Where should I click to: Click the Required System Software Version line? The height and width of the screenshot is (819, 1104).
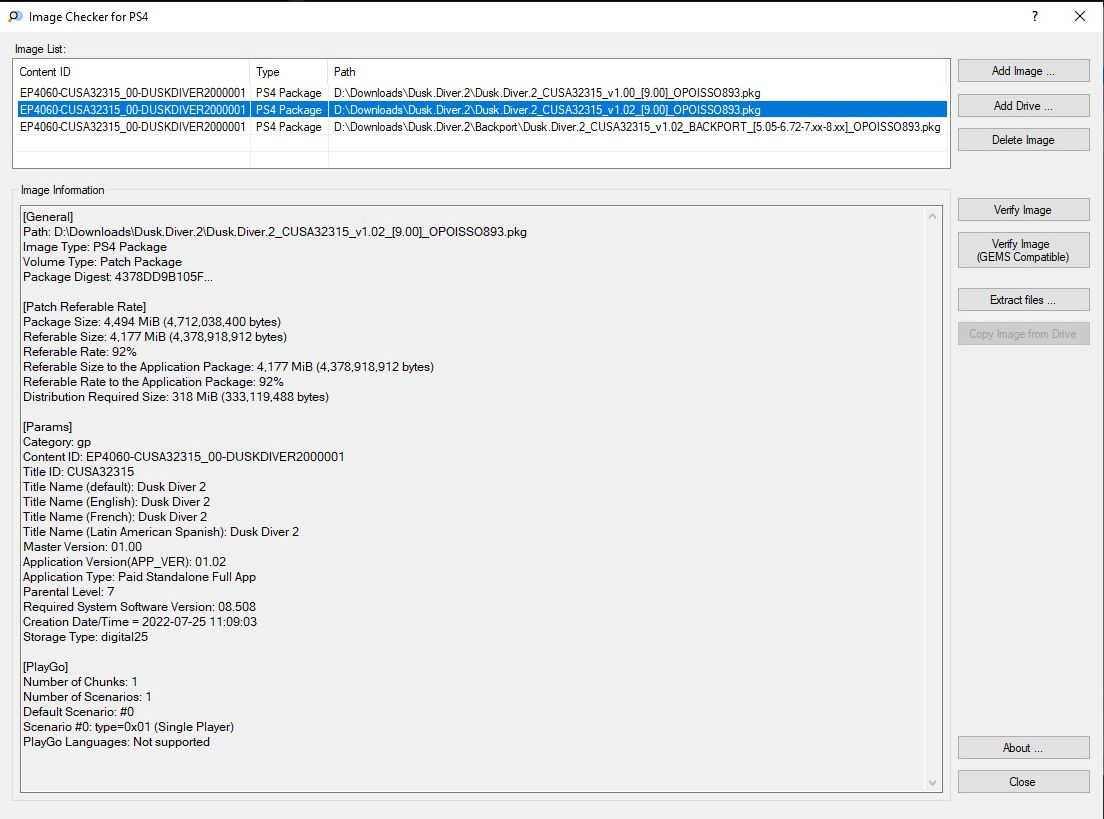(x=139, y=607)
